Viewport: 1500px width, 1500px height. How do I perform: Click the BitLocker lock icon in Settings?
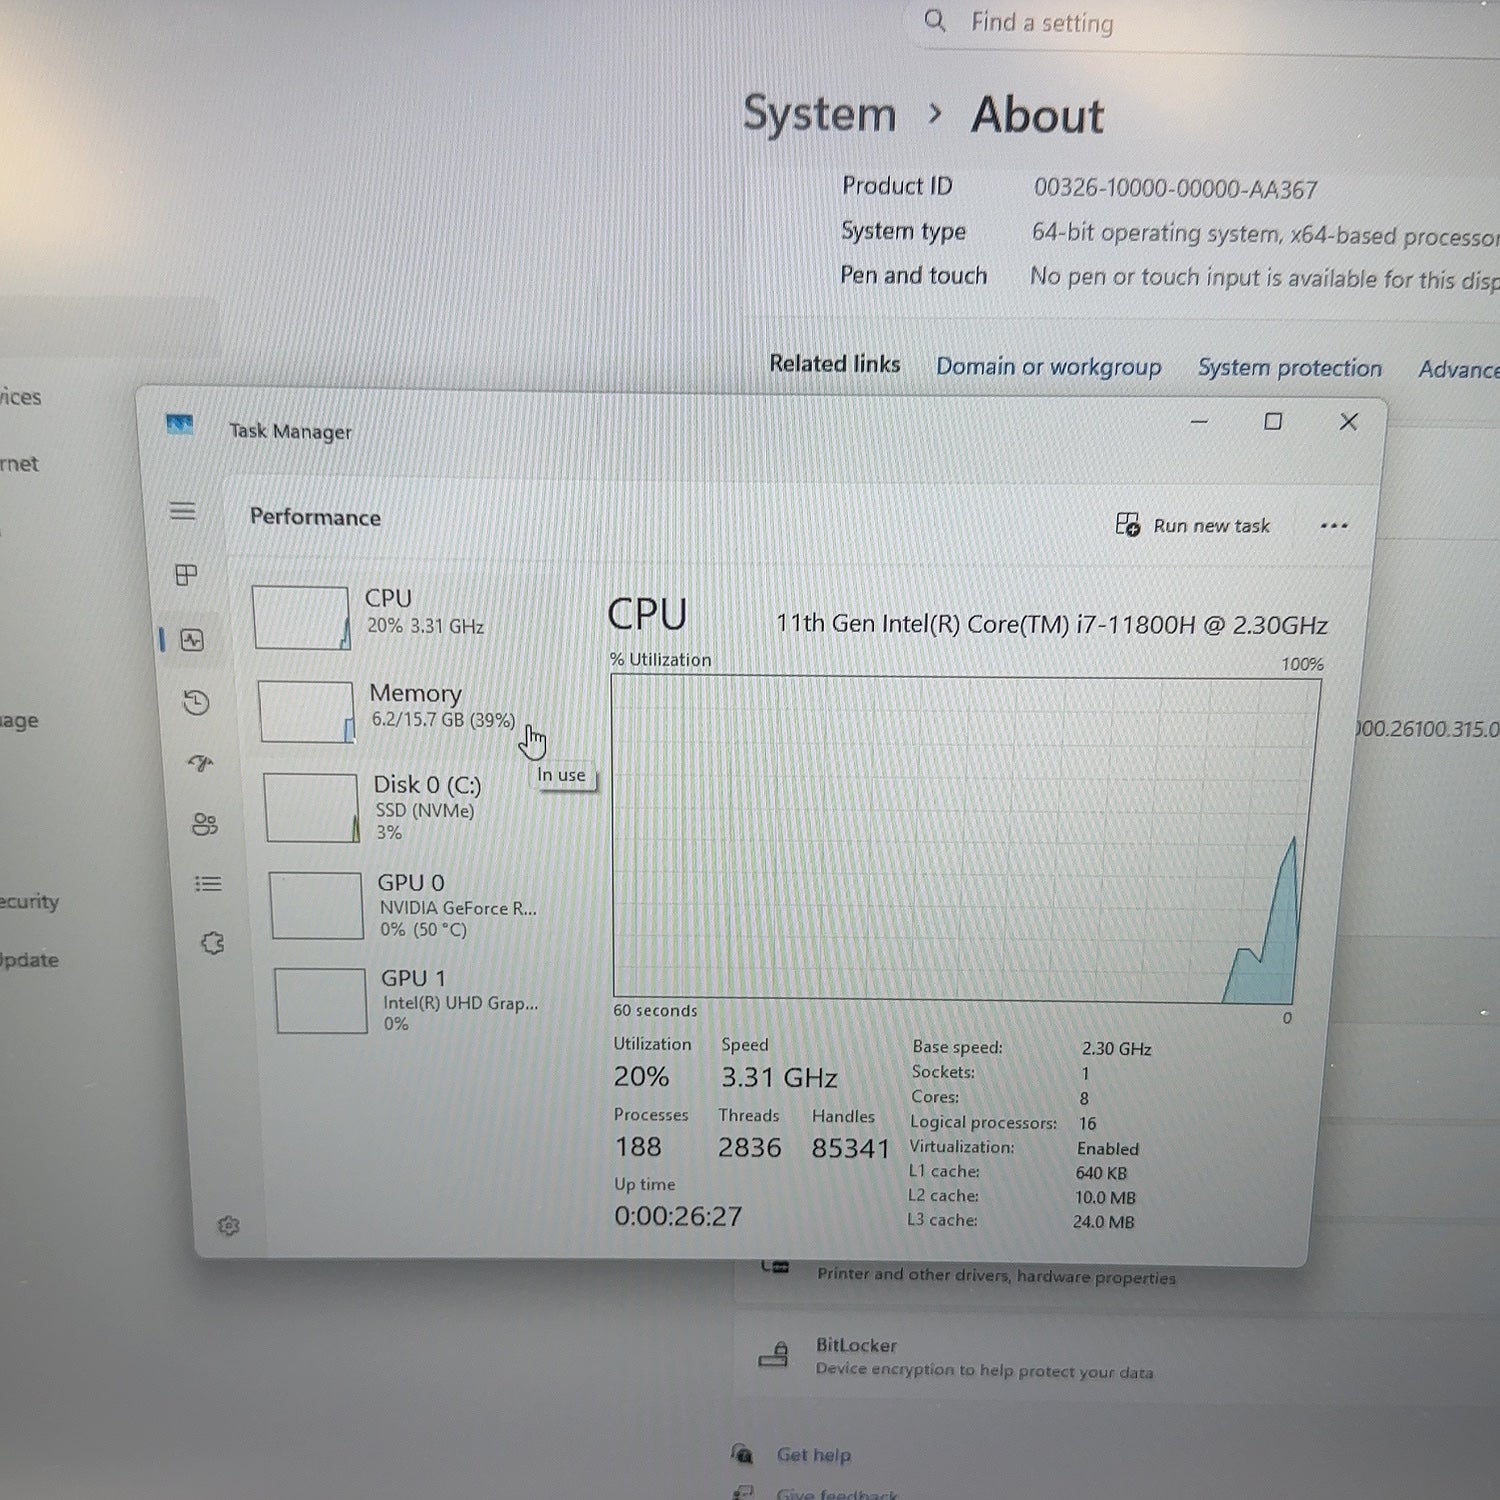tap(774, 1355)
